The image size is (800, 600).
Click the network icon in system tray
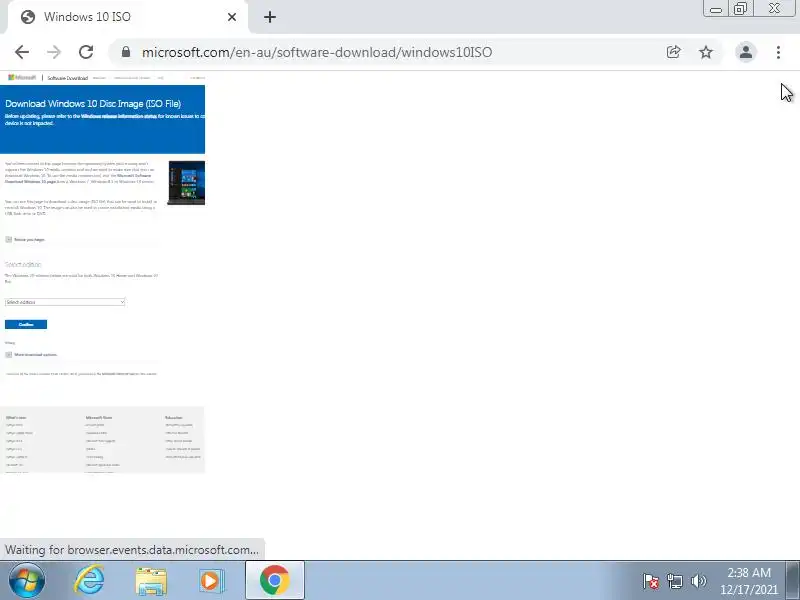coord(674,581)
